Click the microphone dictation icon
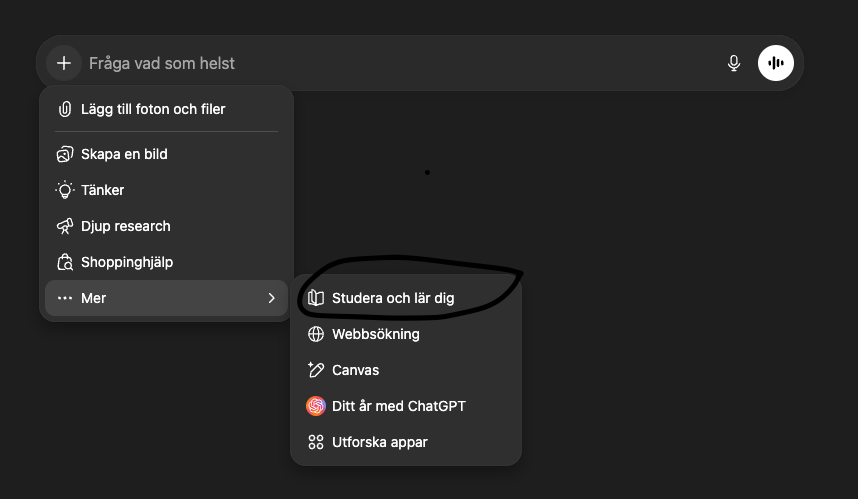The image size is (858, 499). point(734,63)
